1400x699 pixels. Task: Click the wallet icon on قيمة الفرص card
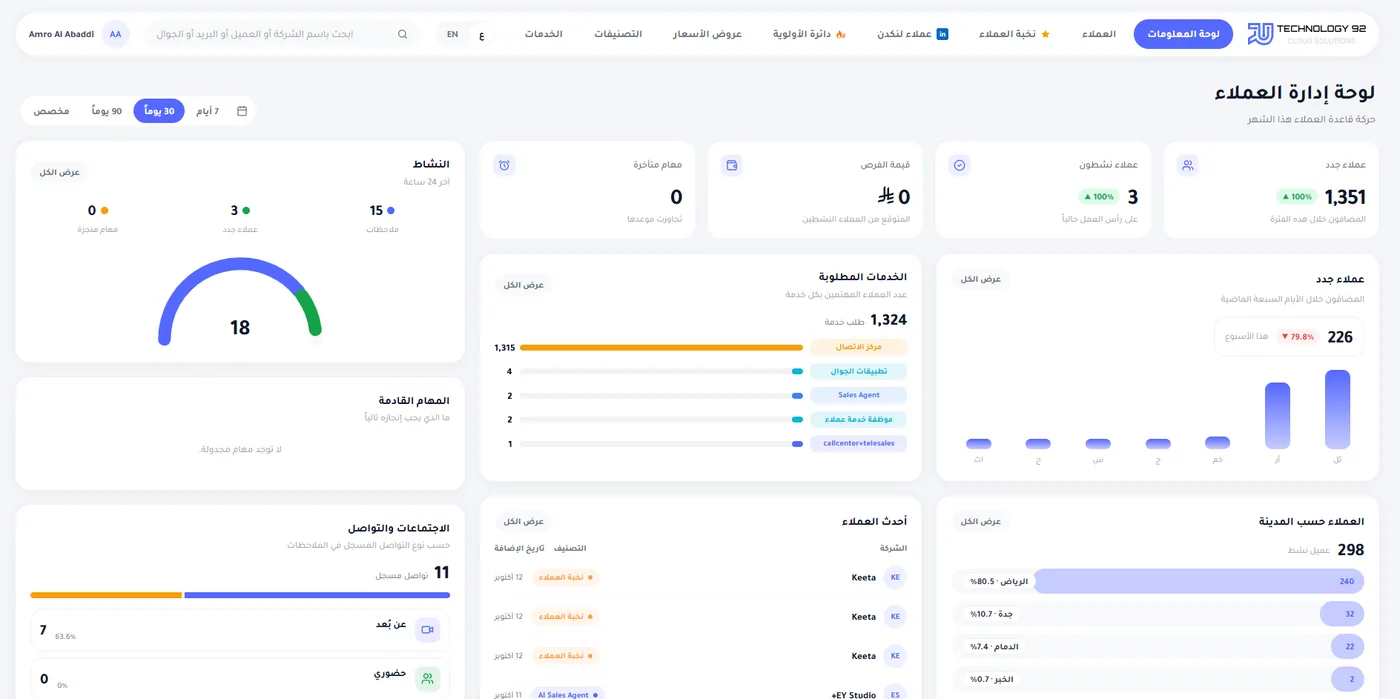(732, 165)
